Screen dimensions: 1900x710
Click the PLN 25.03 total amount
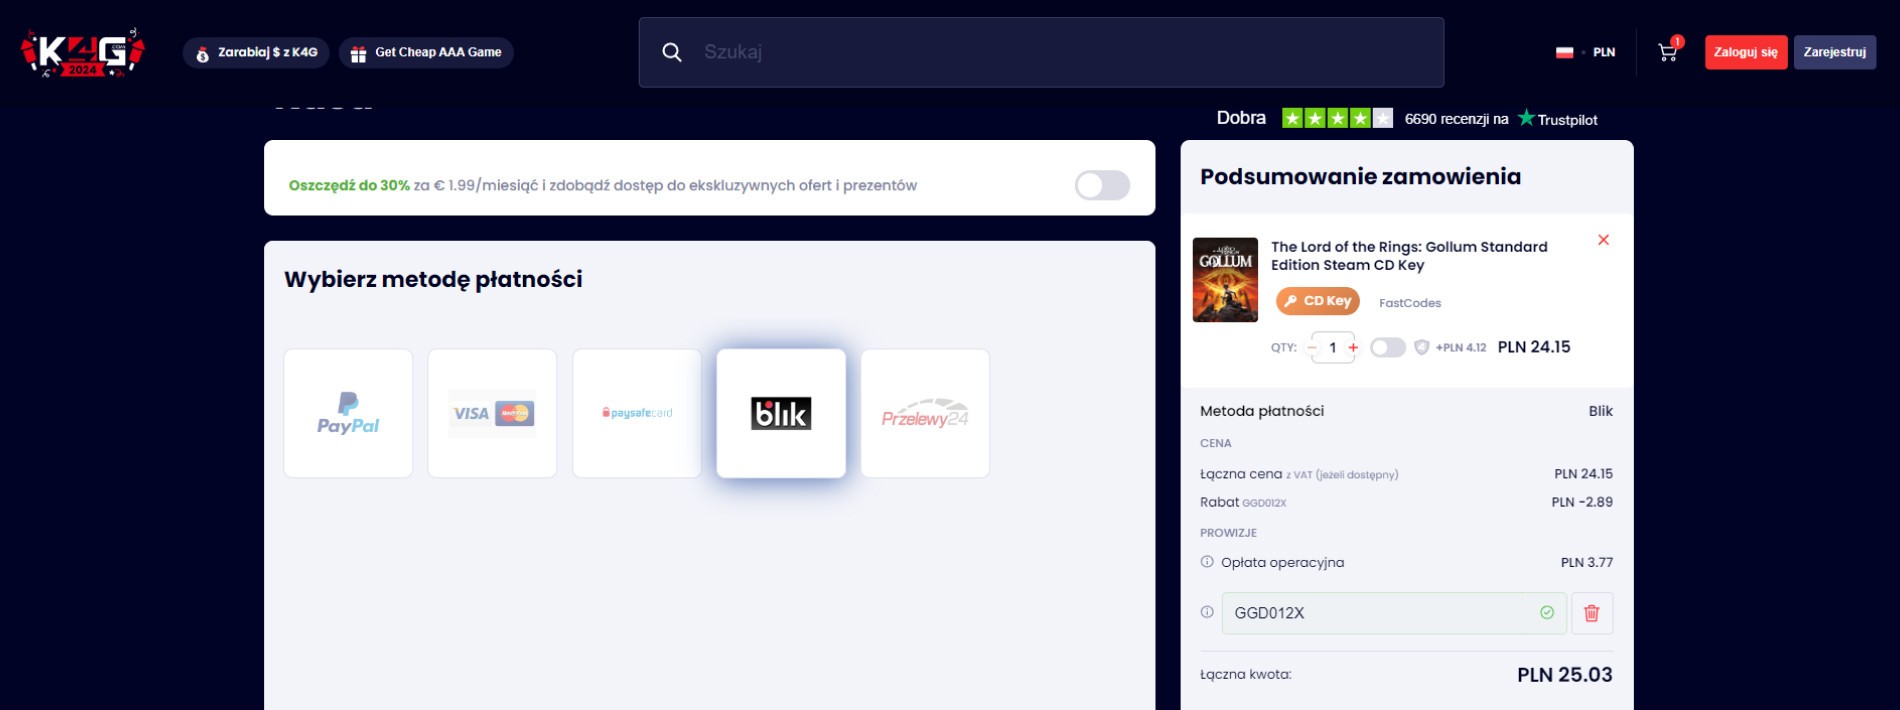tap(1565, 675)
